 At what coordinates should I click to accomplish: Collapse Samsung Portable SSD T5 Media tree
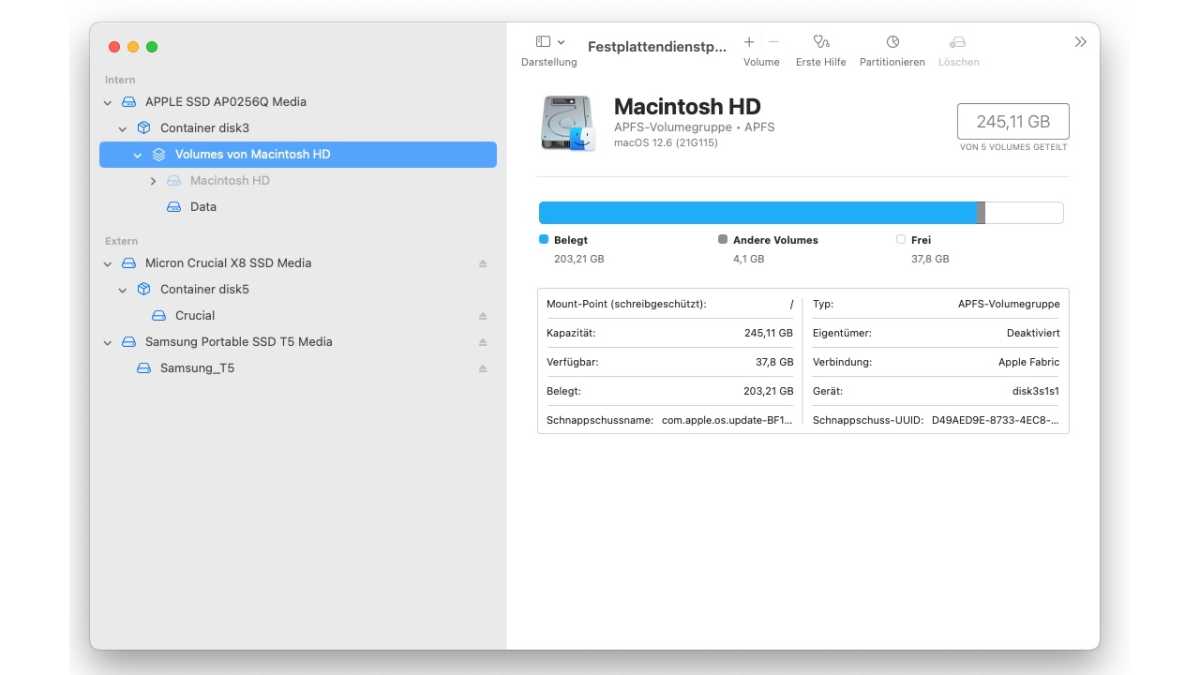click(x=108, y=342)
